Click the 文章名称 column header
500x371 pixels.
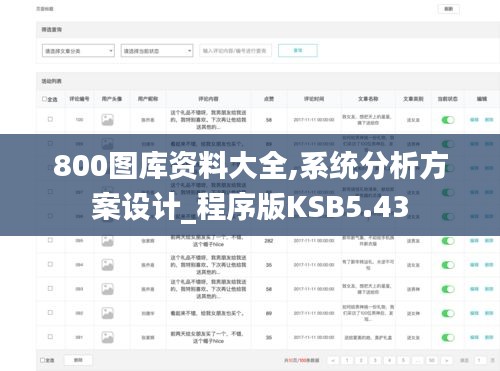tap(368, 99)
